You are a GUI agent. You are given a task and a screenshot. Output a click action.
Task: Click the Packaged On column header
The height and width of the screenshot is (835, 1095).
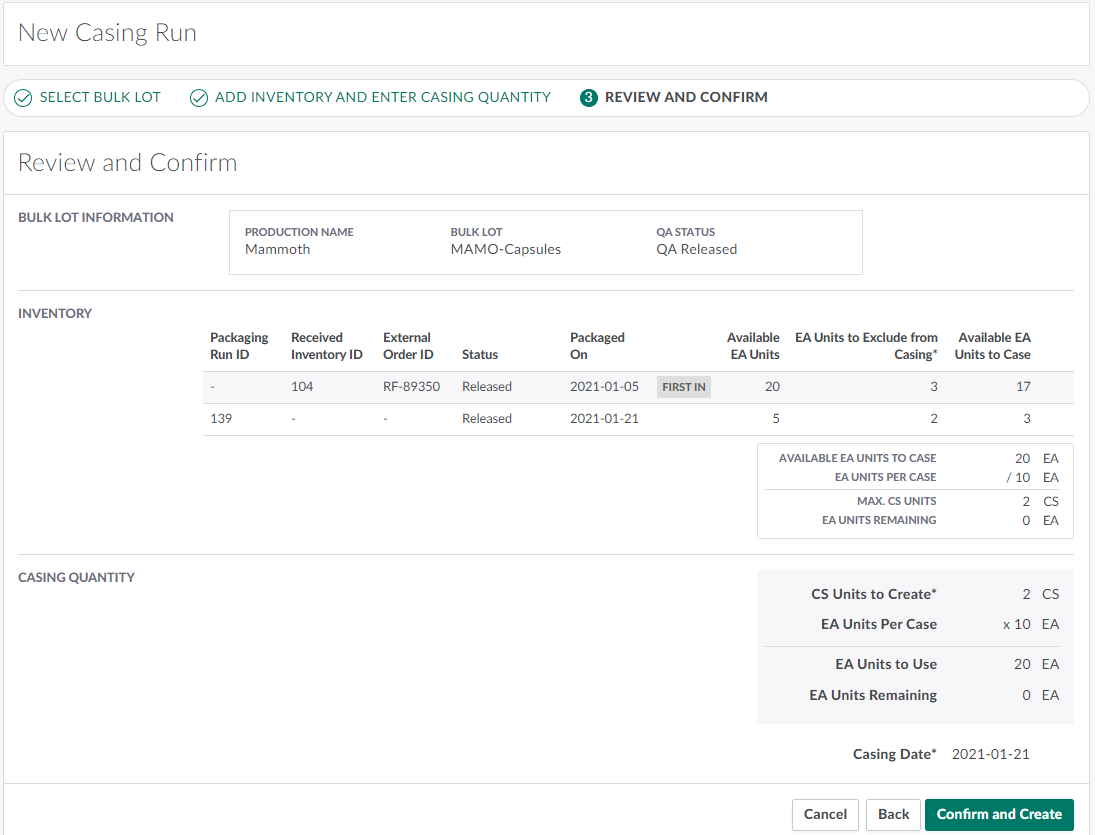pyautogui.click(x=597, y=346)
